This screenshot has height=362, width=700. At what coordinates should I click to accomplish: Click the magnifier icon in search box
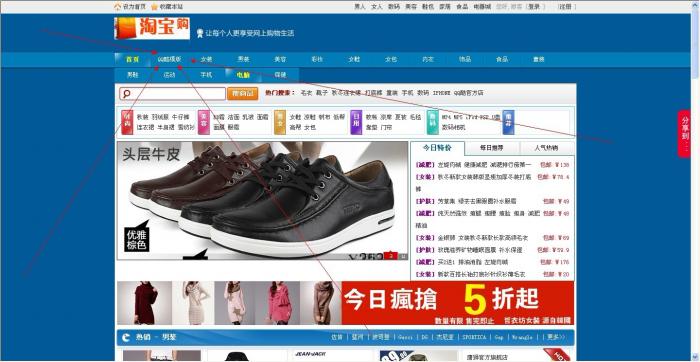(126, 94)
